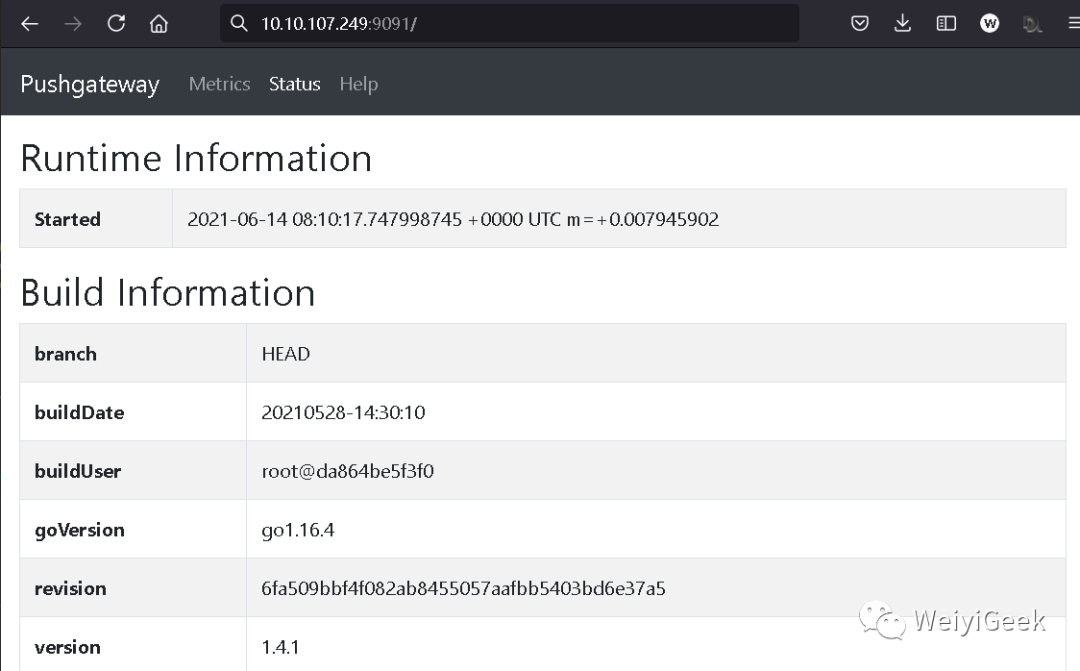The height and width of the screenshot is (671, 1080).
Task: Click the buildDate row label
Action: pos(79,413)
